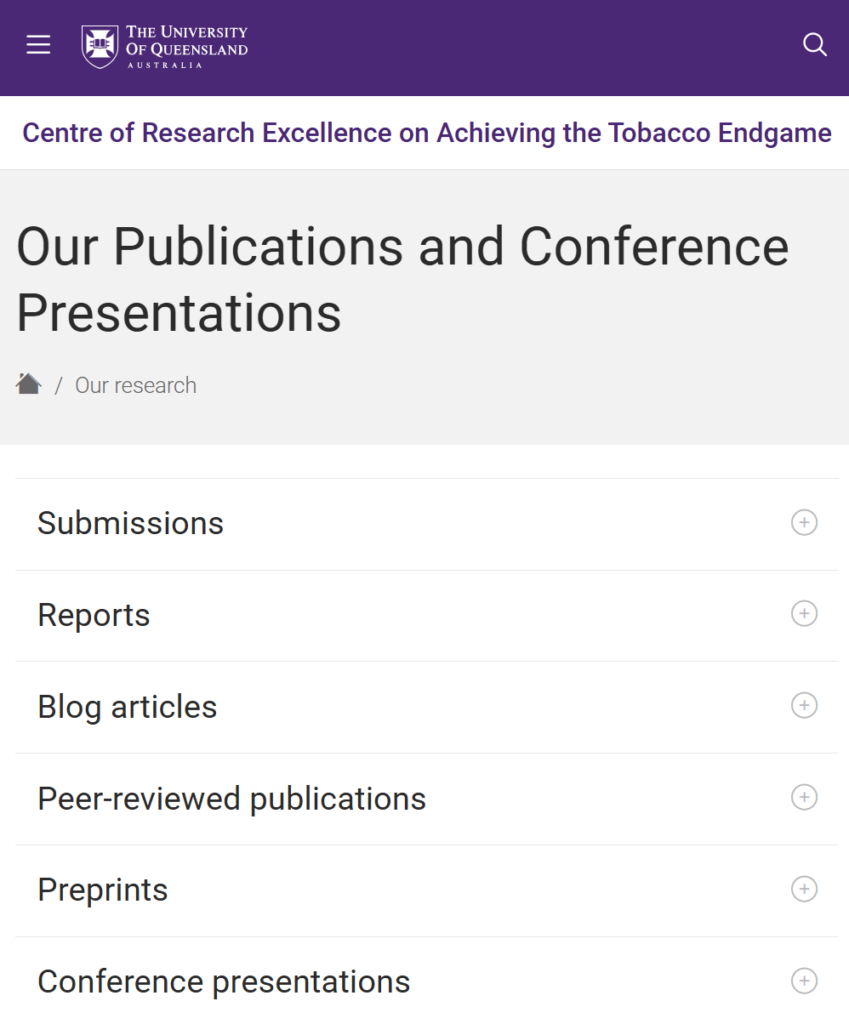Viewport: 849px width, 1024px height.
Task: Expand the Preprints accordion heading
Action: [427, 891]
